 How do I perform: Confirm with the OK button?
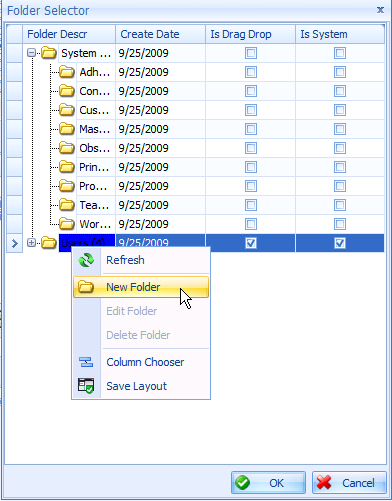268,483
